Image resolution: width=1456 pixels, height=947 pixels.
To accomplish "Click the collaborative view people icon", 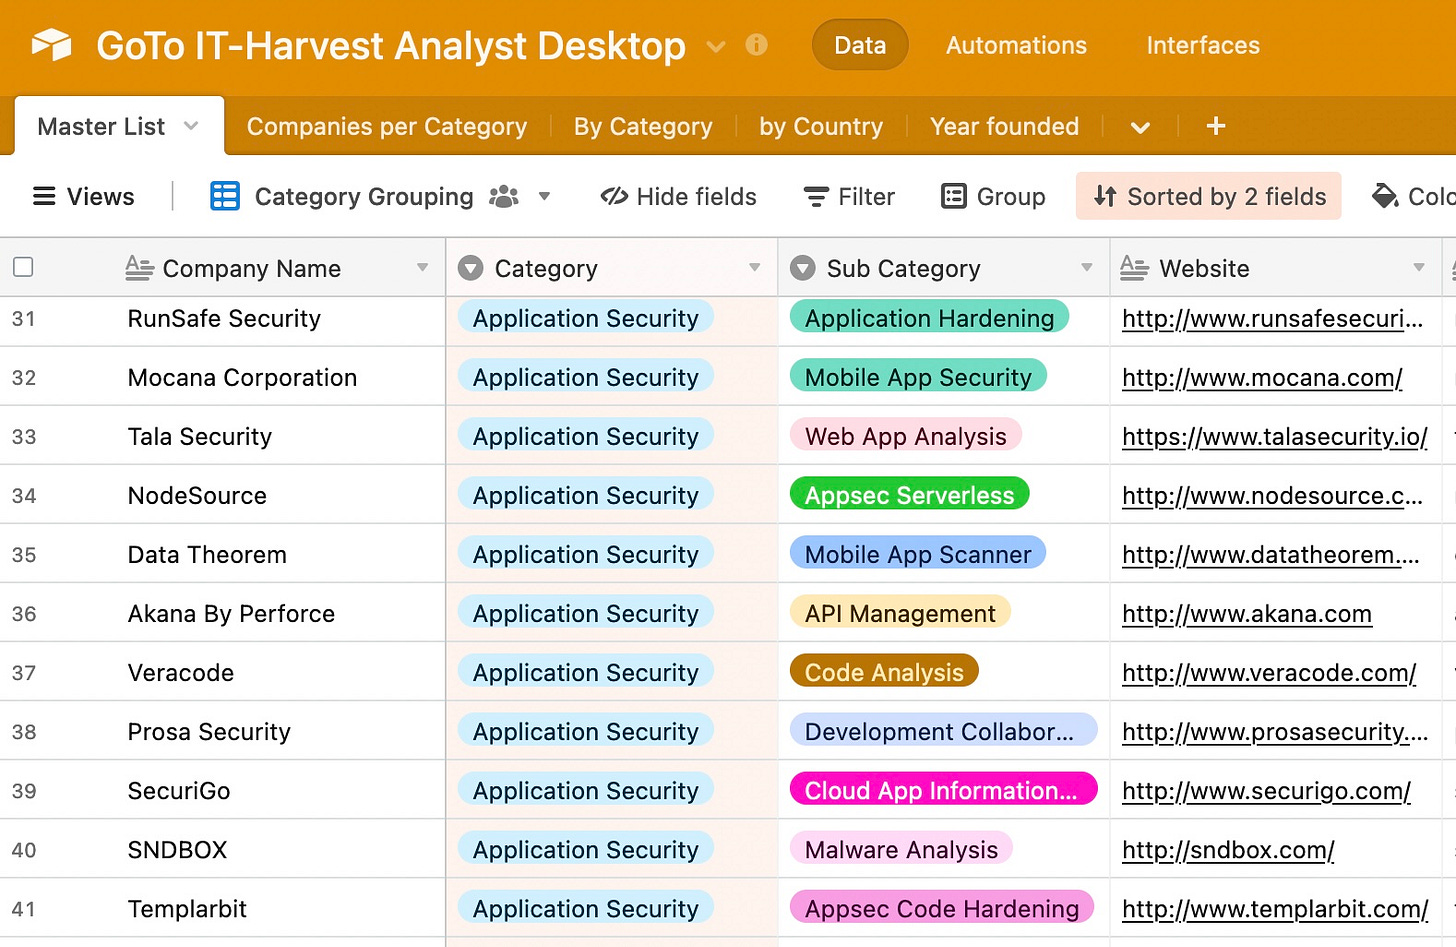I will point(504,196).
